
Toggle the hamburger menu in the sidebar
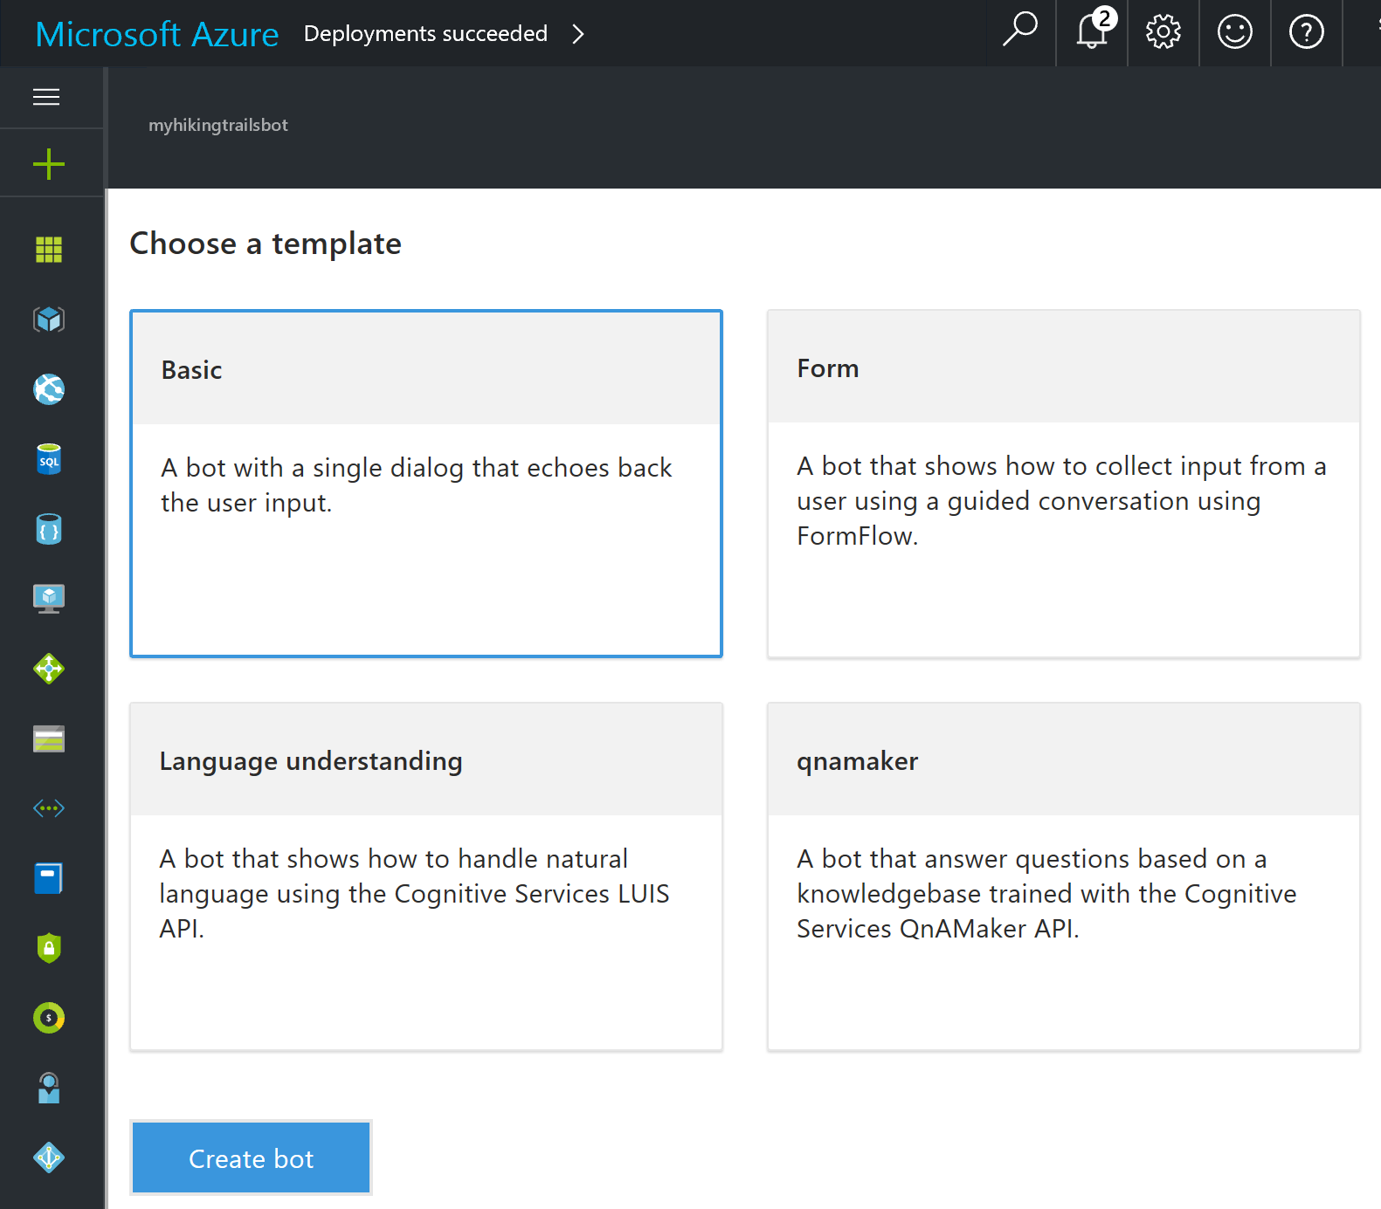[x=46, y=97]
